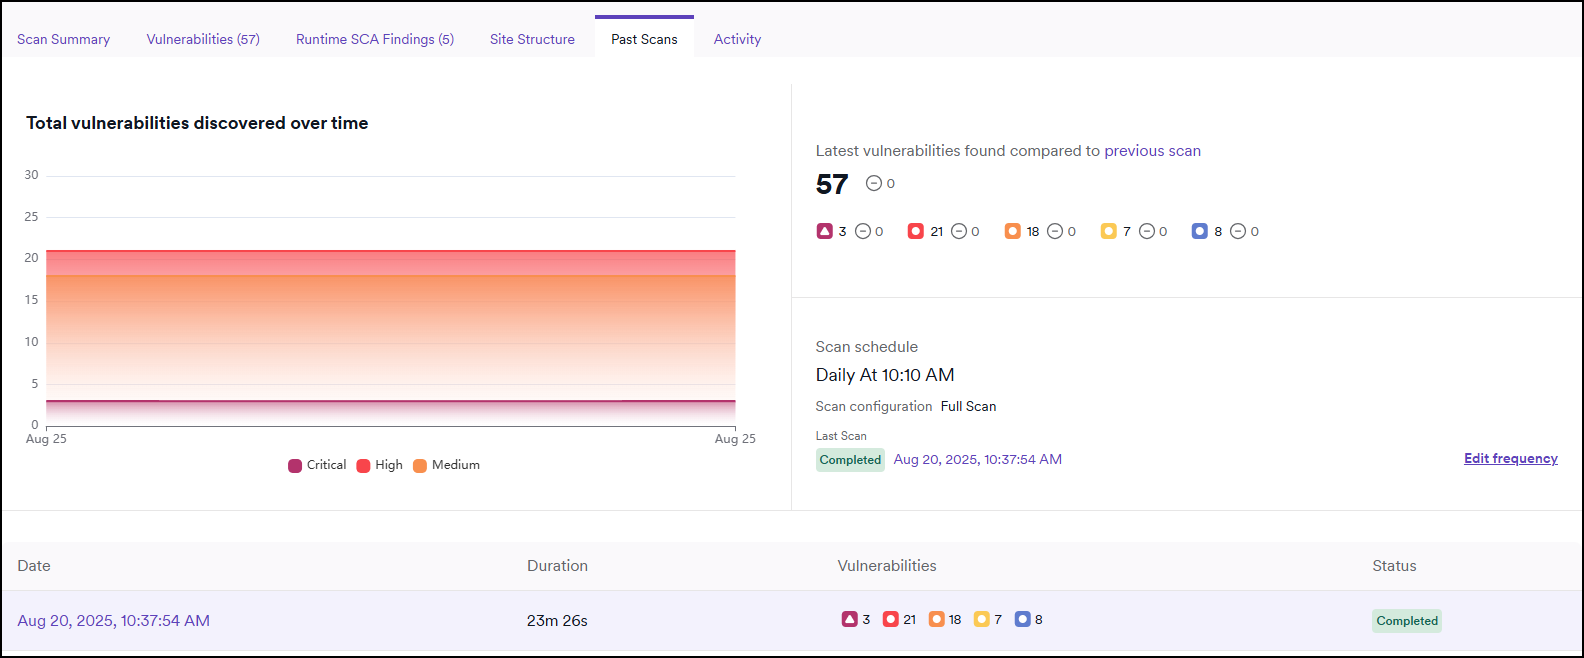Open last scan date link in schedule panel
Image resolution: width=1584 pixels, height=658 pixels.
tap(978, 459)
